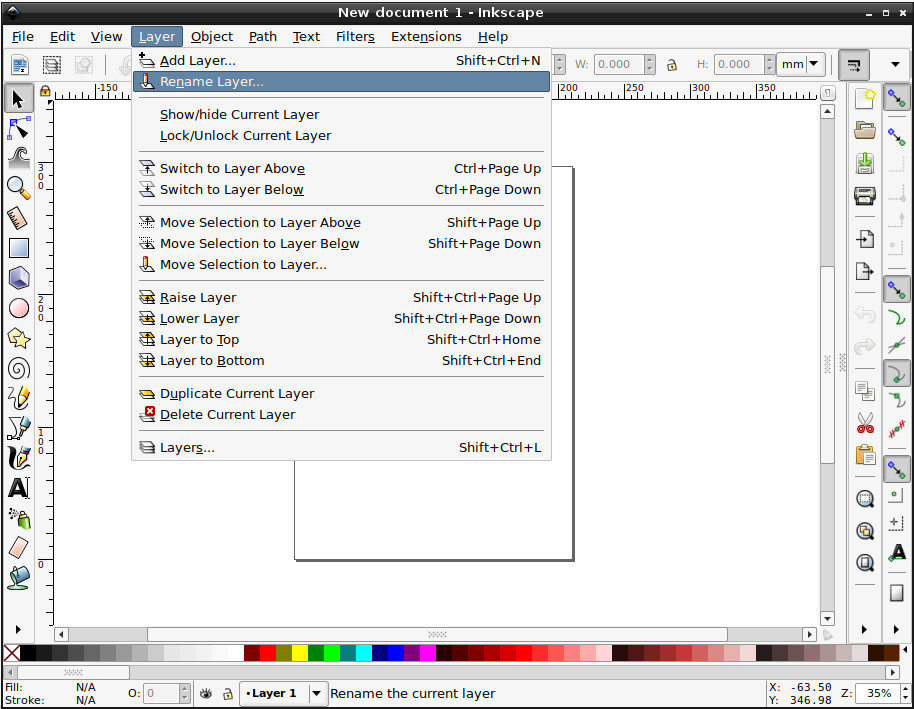This screenshot has width=914, height=709.
Task: Choose Rename Layer... menu entry
Action: coord(341,82)
